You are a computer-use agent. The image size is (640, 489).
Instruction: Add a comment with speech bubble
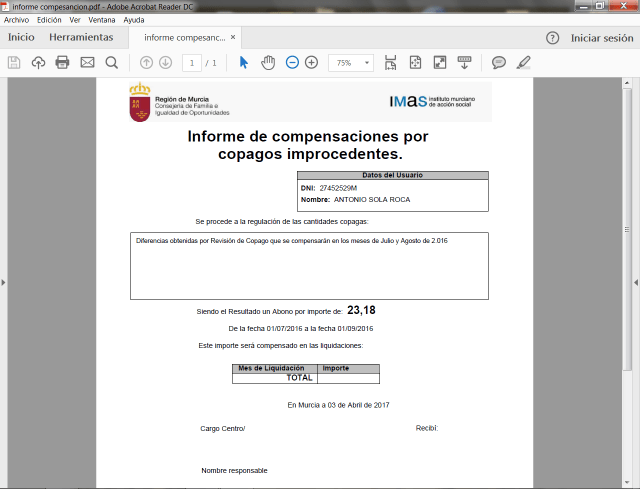coord(498,62)
